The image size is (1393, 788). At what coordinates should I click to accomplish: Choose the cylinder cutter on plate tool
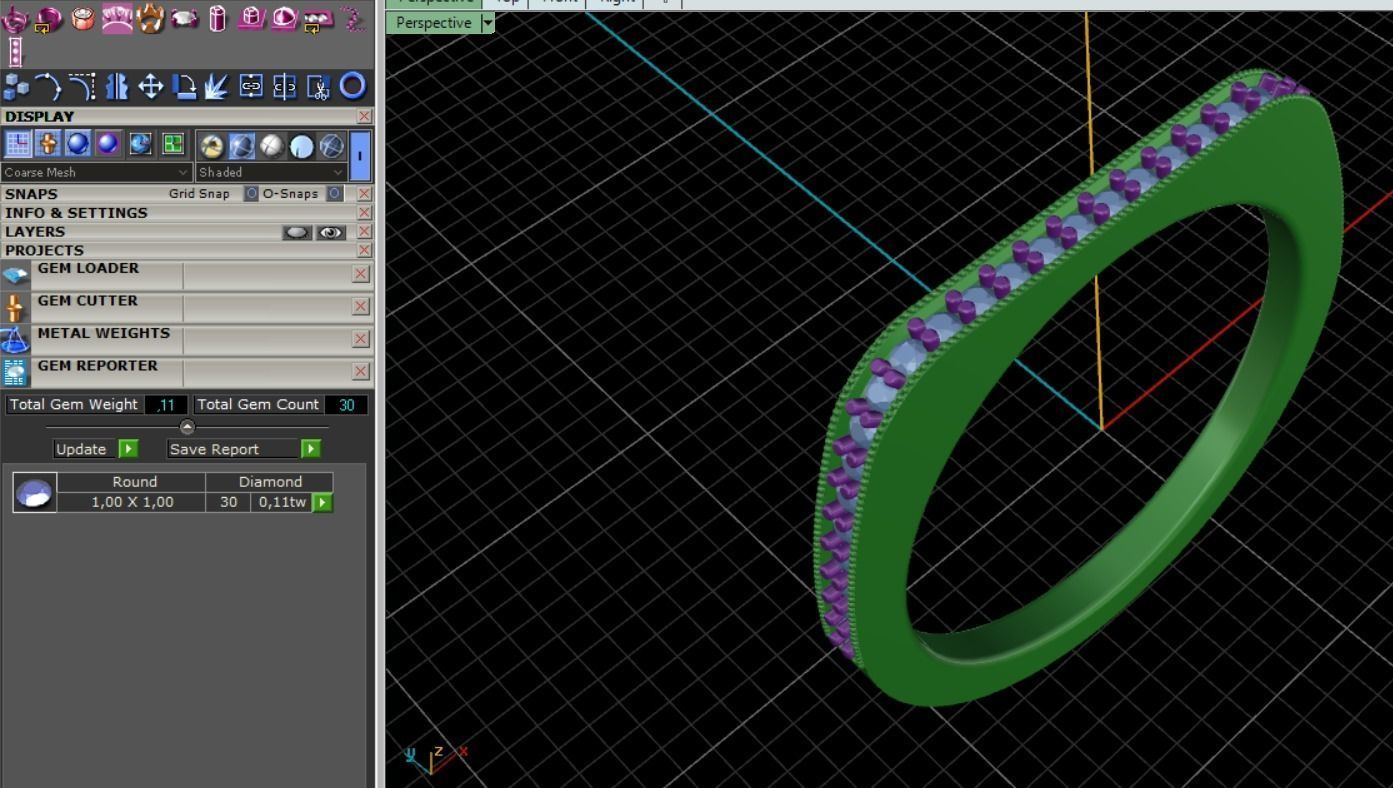pyautogui.click(x=251, y=18)
